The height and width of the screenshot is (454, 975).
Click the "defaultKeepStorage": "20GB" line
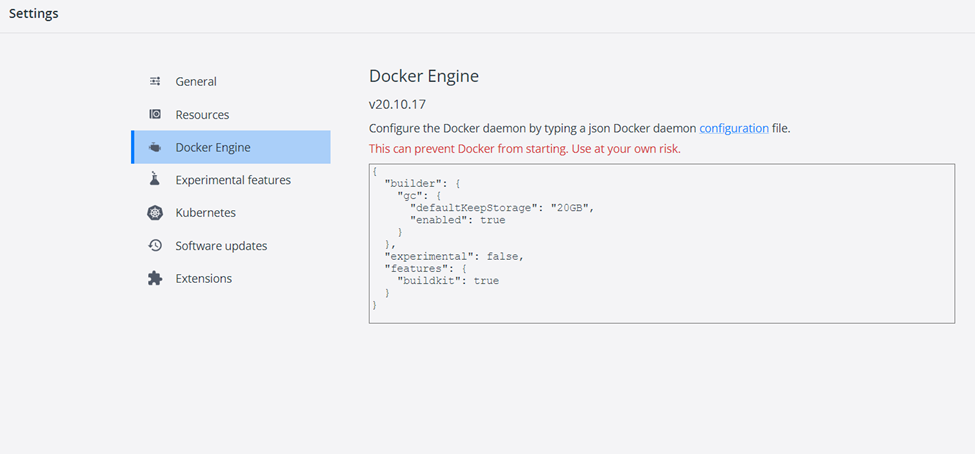pos(502,208)
